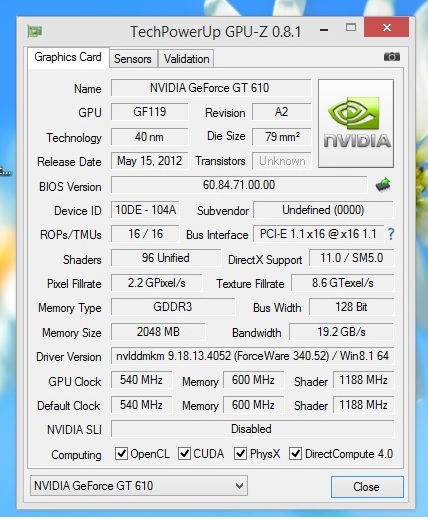The height and width of the screenshot is (520, 428).
Task: Toggle the OpenCL checkbox
Action: pos(121,454)
